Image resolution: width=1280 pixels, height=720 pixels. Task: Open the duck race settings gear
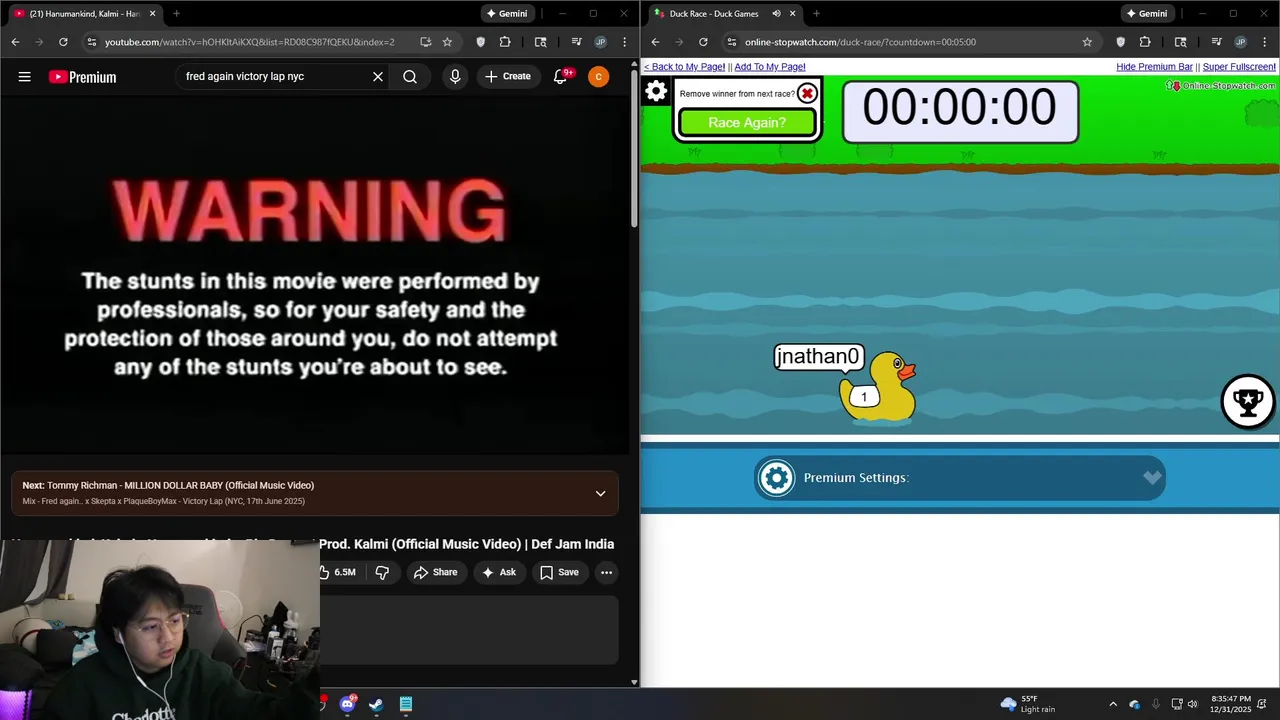pyautogui.click(x=656, y=92)
